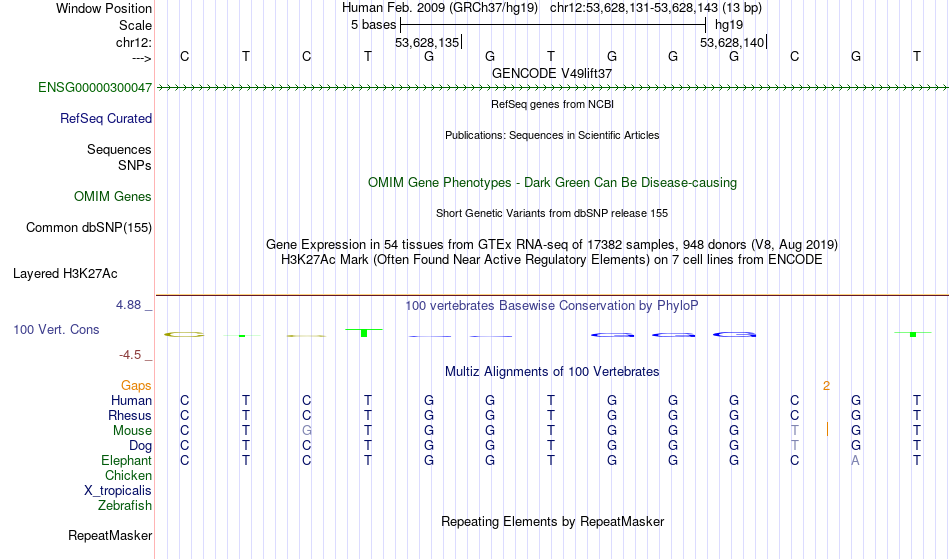Click the lighter T in Dog row

pos(794,446)
